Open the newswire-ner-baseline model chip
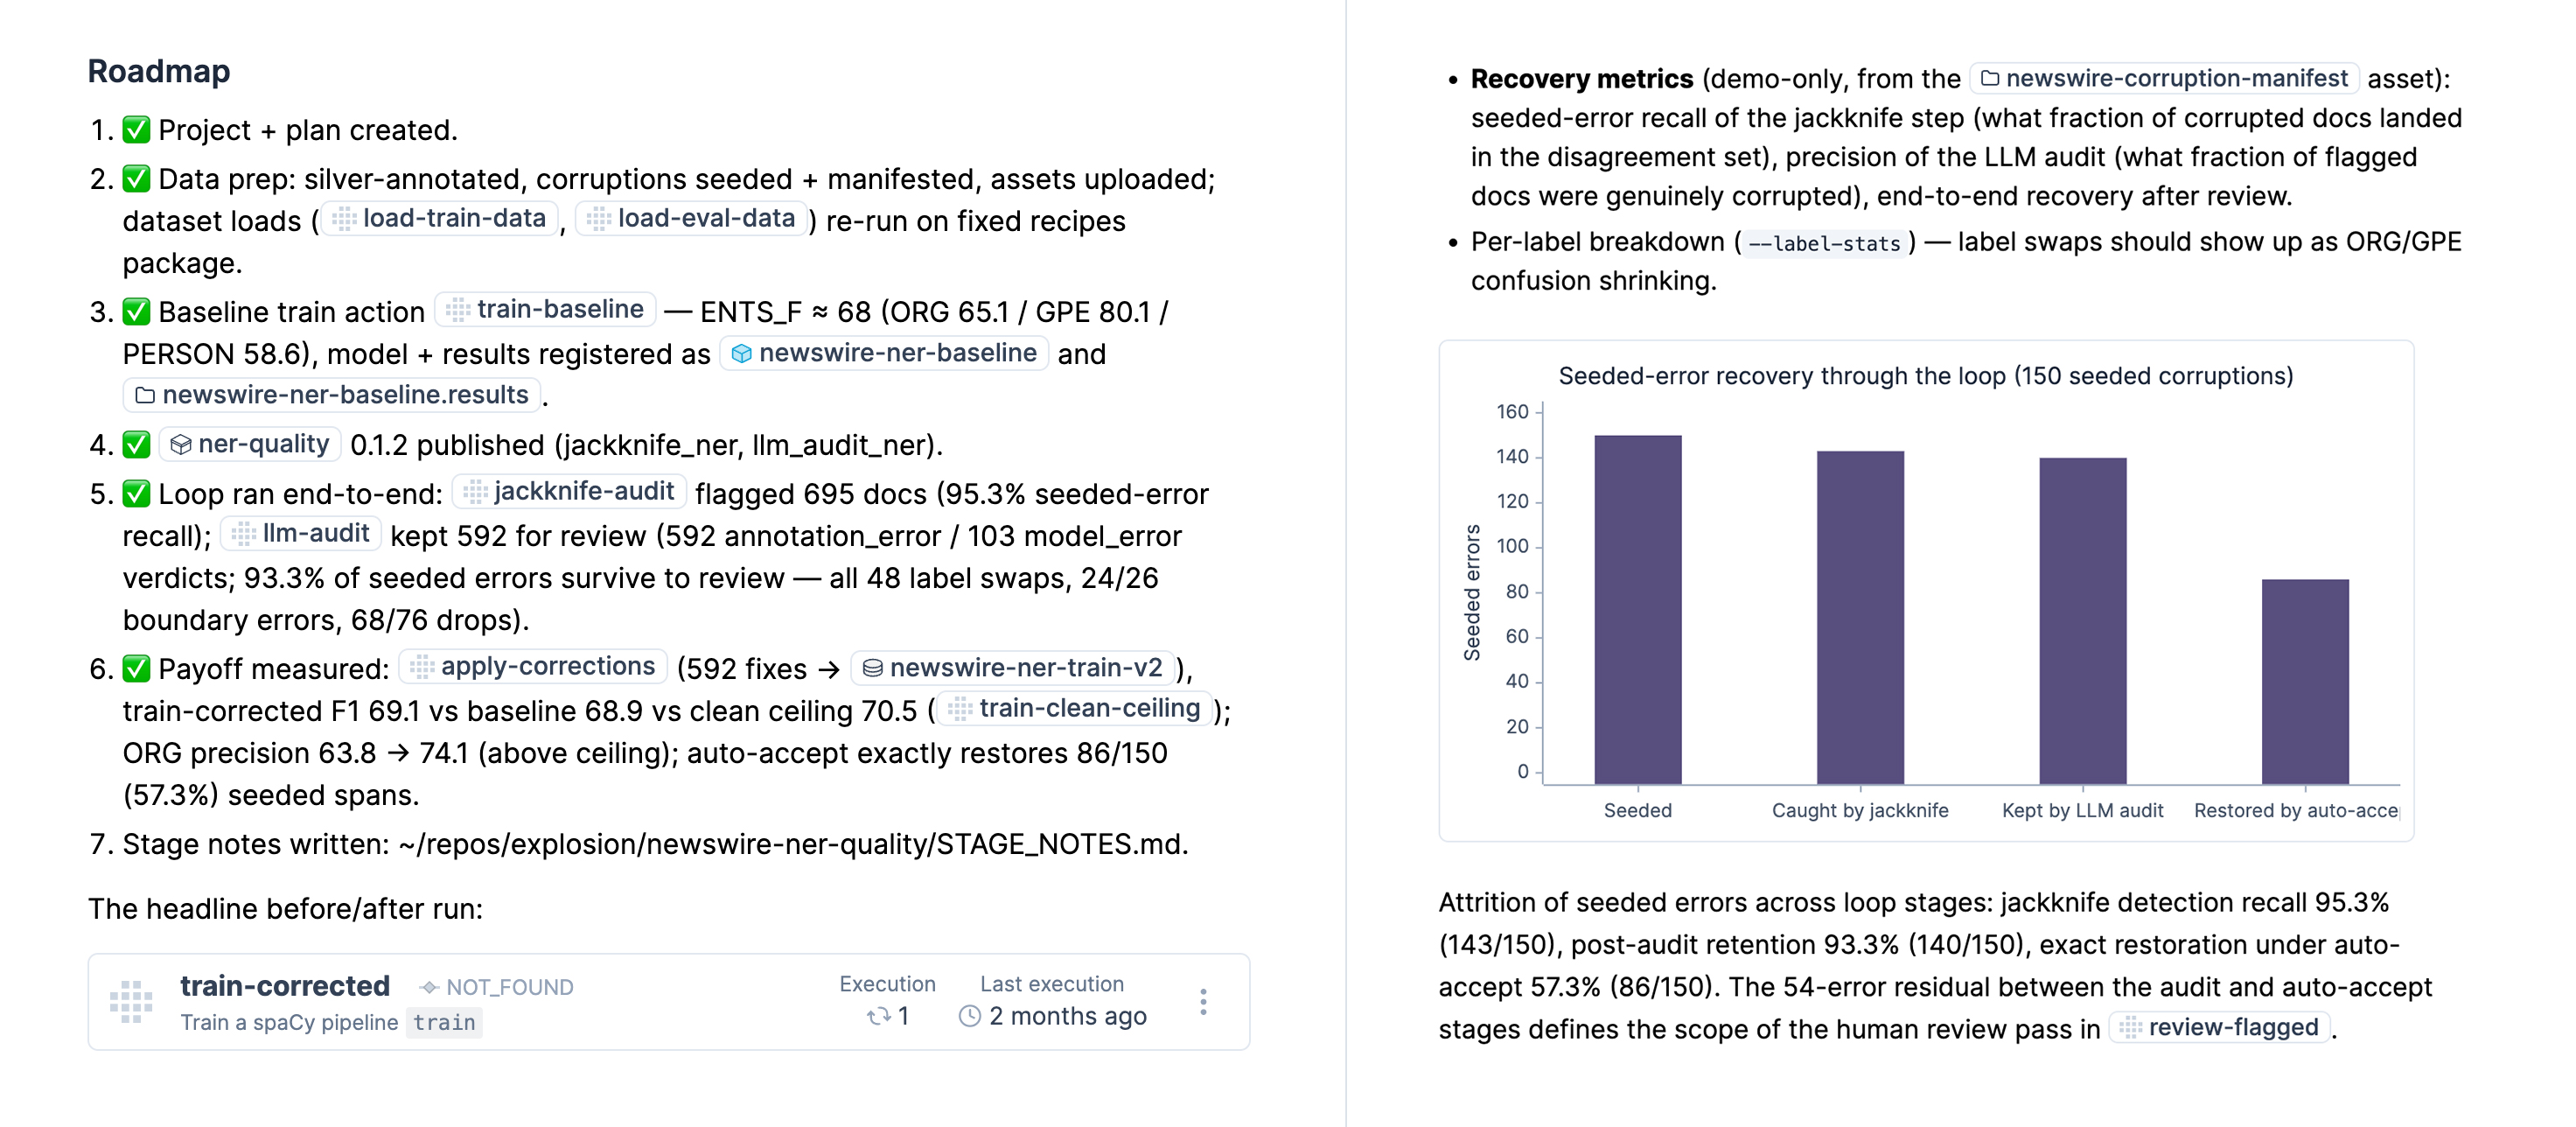Image resolution: width=2576 pixels, height=1127 pixels. (x=884, y=353)
